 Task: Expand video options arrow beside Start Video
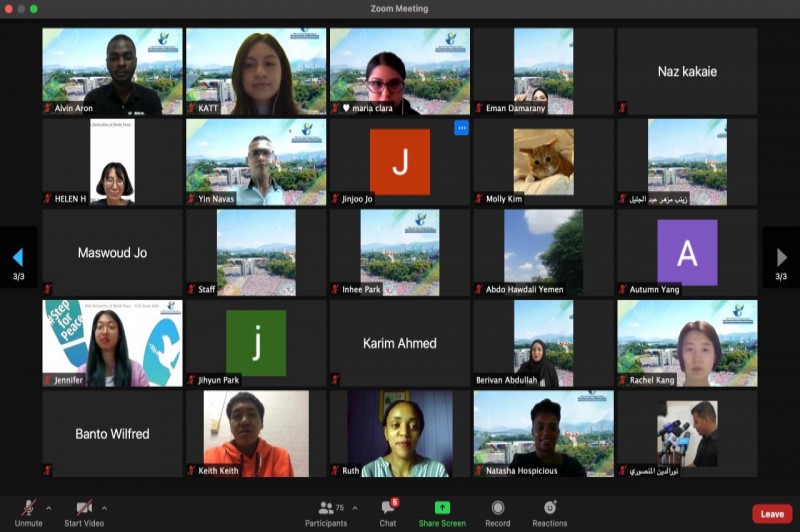click(104, 507)
